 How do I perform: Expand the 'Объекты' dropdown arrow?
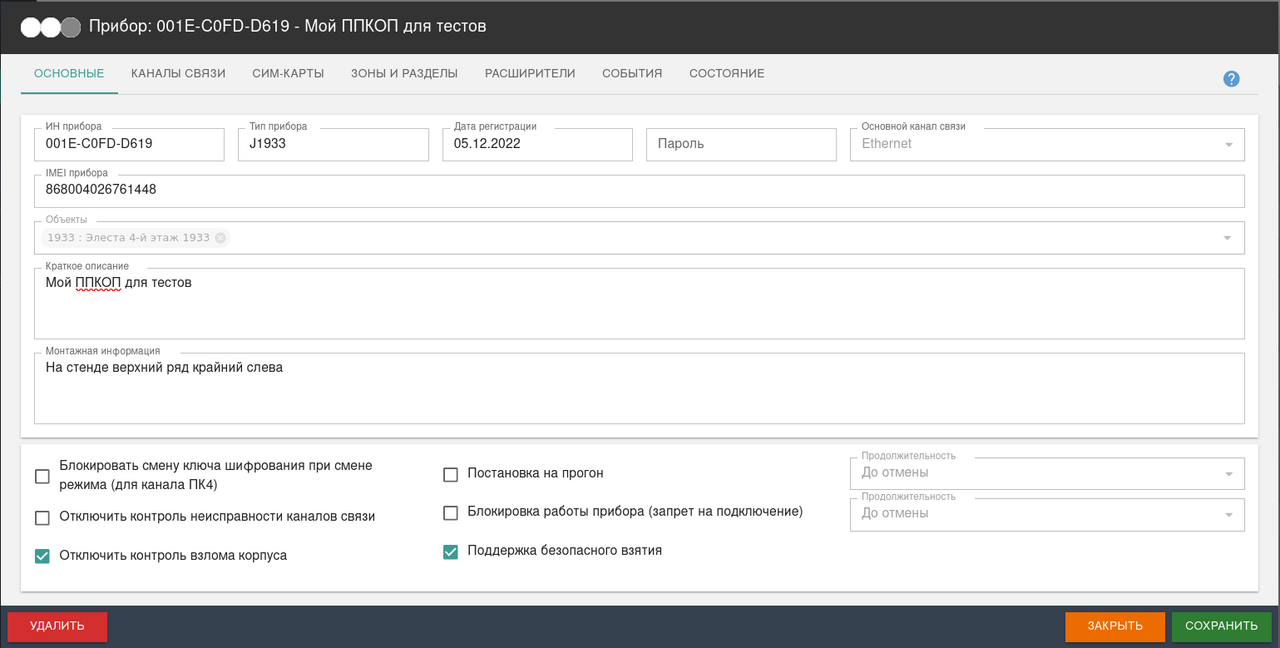[1228, 238]
